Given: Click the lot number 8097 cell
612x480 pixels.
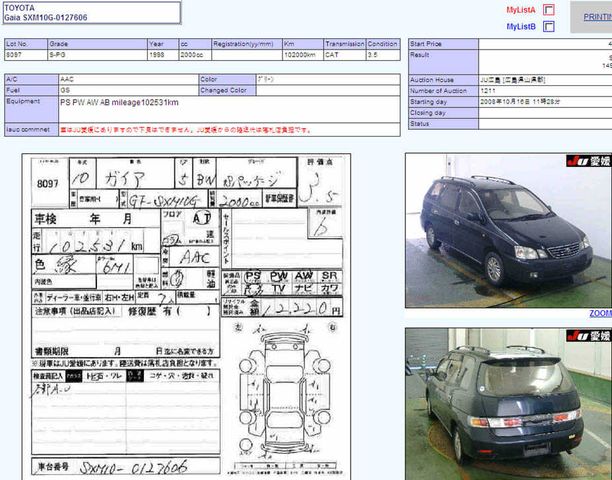Looking at the screenshot, I should (26, 55).
